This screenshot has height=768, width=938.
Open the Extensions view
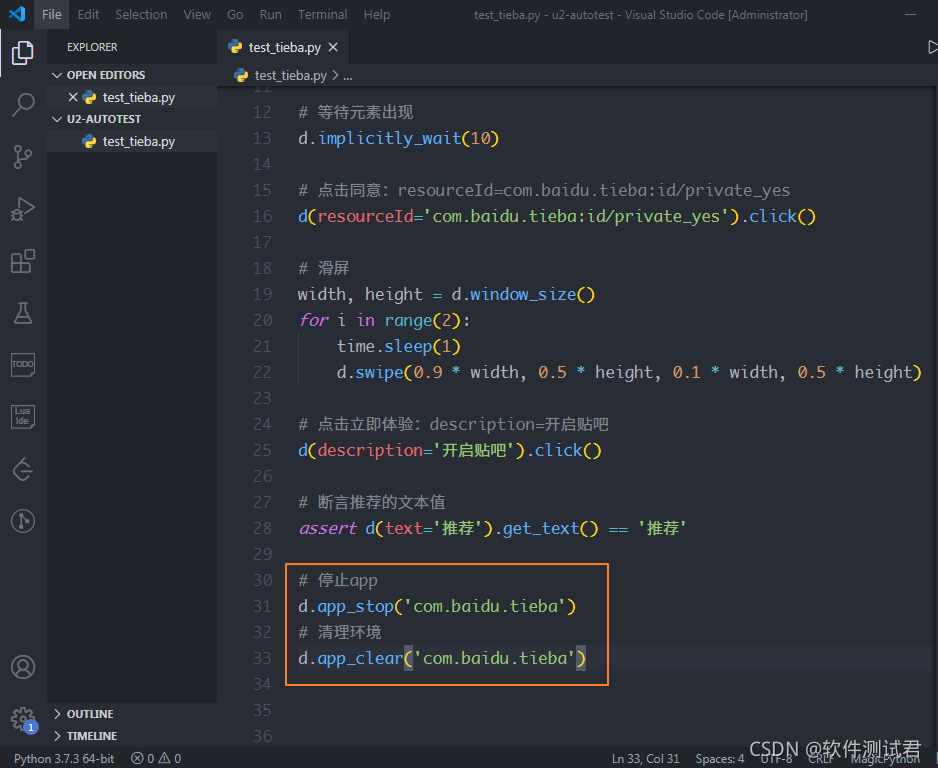point(23,261)
